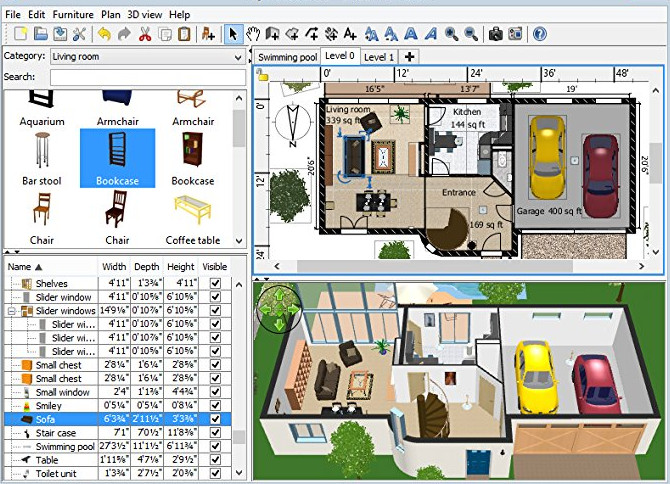Switch to Level 1 tab

[x=378, y=57]
